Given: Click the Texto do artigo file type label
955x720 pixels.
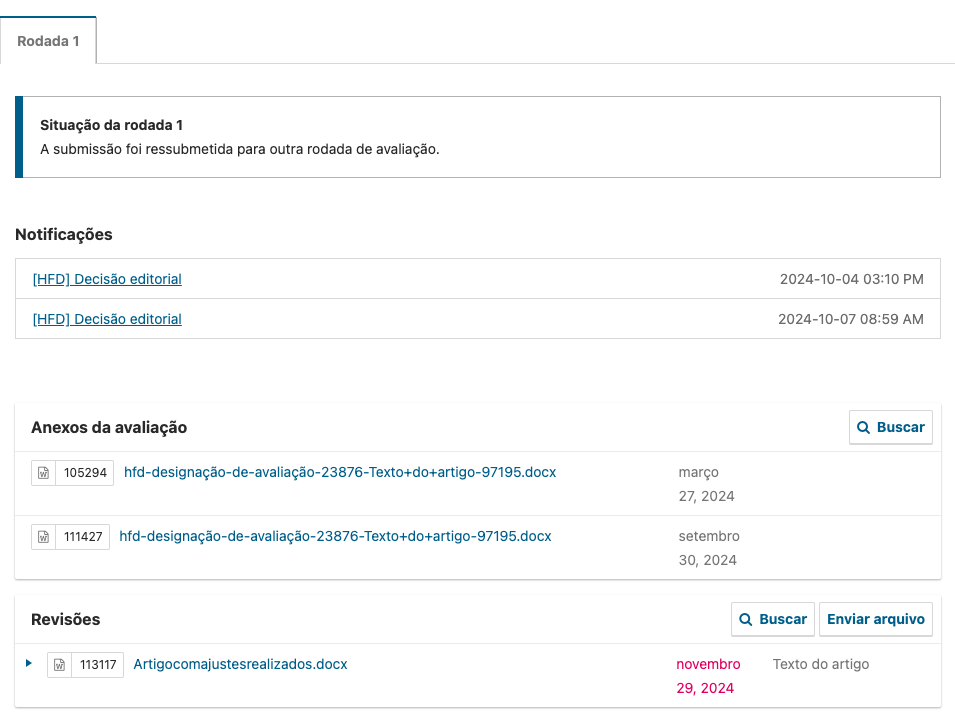Looking at the screenshot, I should point(820,664).
